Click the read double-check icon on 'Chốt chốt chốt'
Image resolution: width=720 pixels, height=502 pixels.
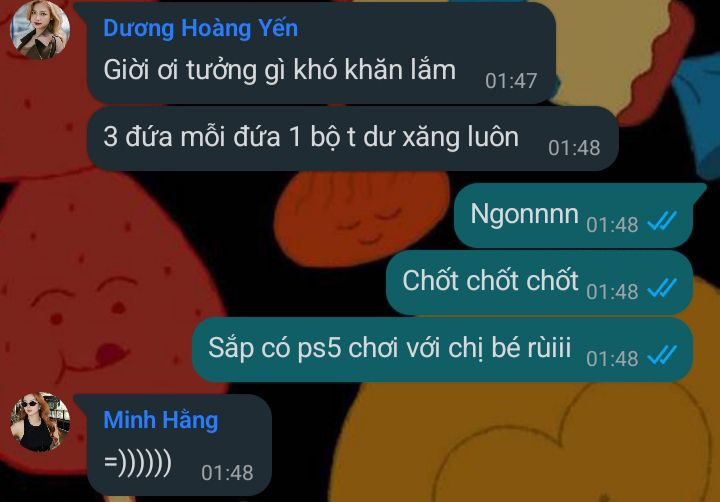(x=662, y=288)
